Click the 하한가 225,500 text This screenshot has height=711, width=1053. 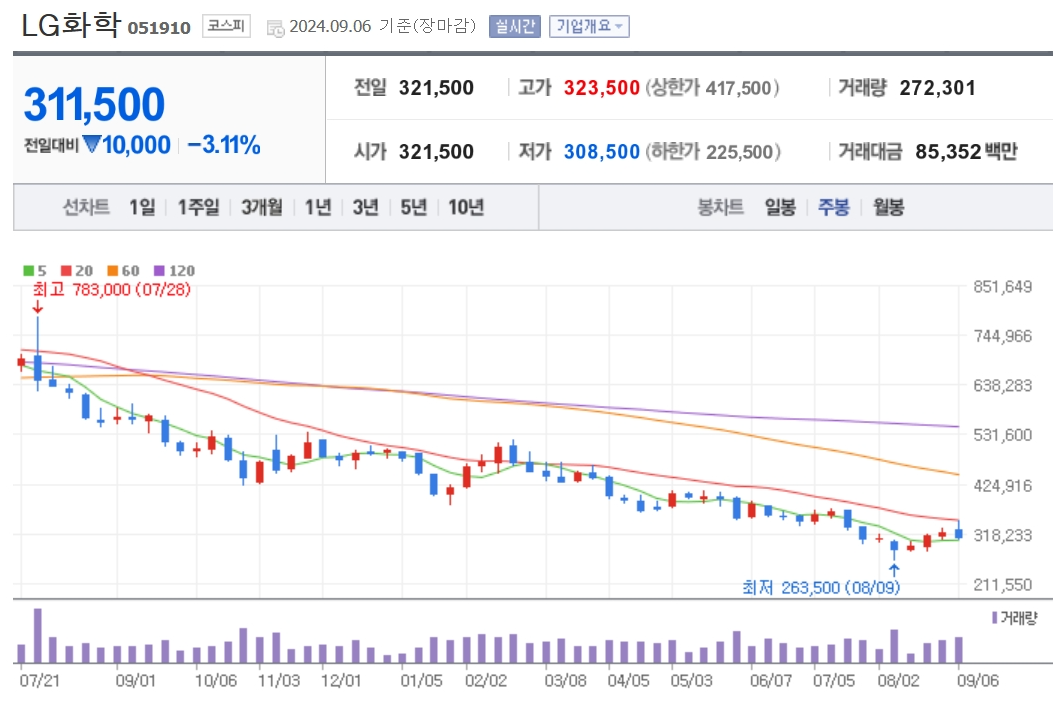pyautogui.click(x=713, y=152)
